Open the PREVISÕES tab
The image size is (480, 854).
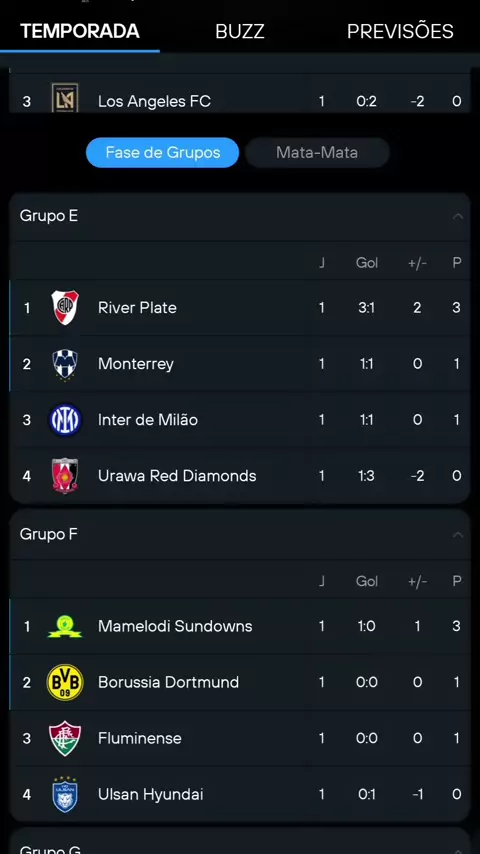[x=400, y=32]
